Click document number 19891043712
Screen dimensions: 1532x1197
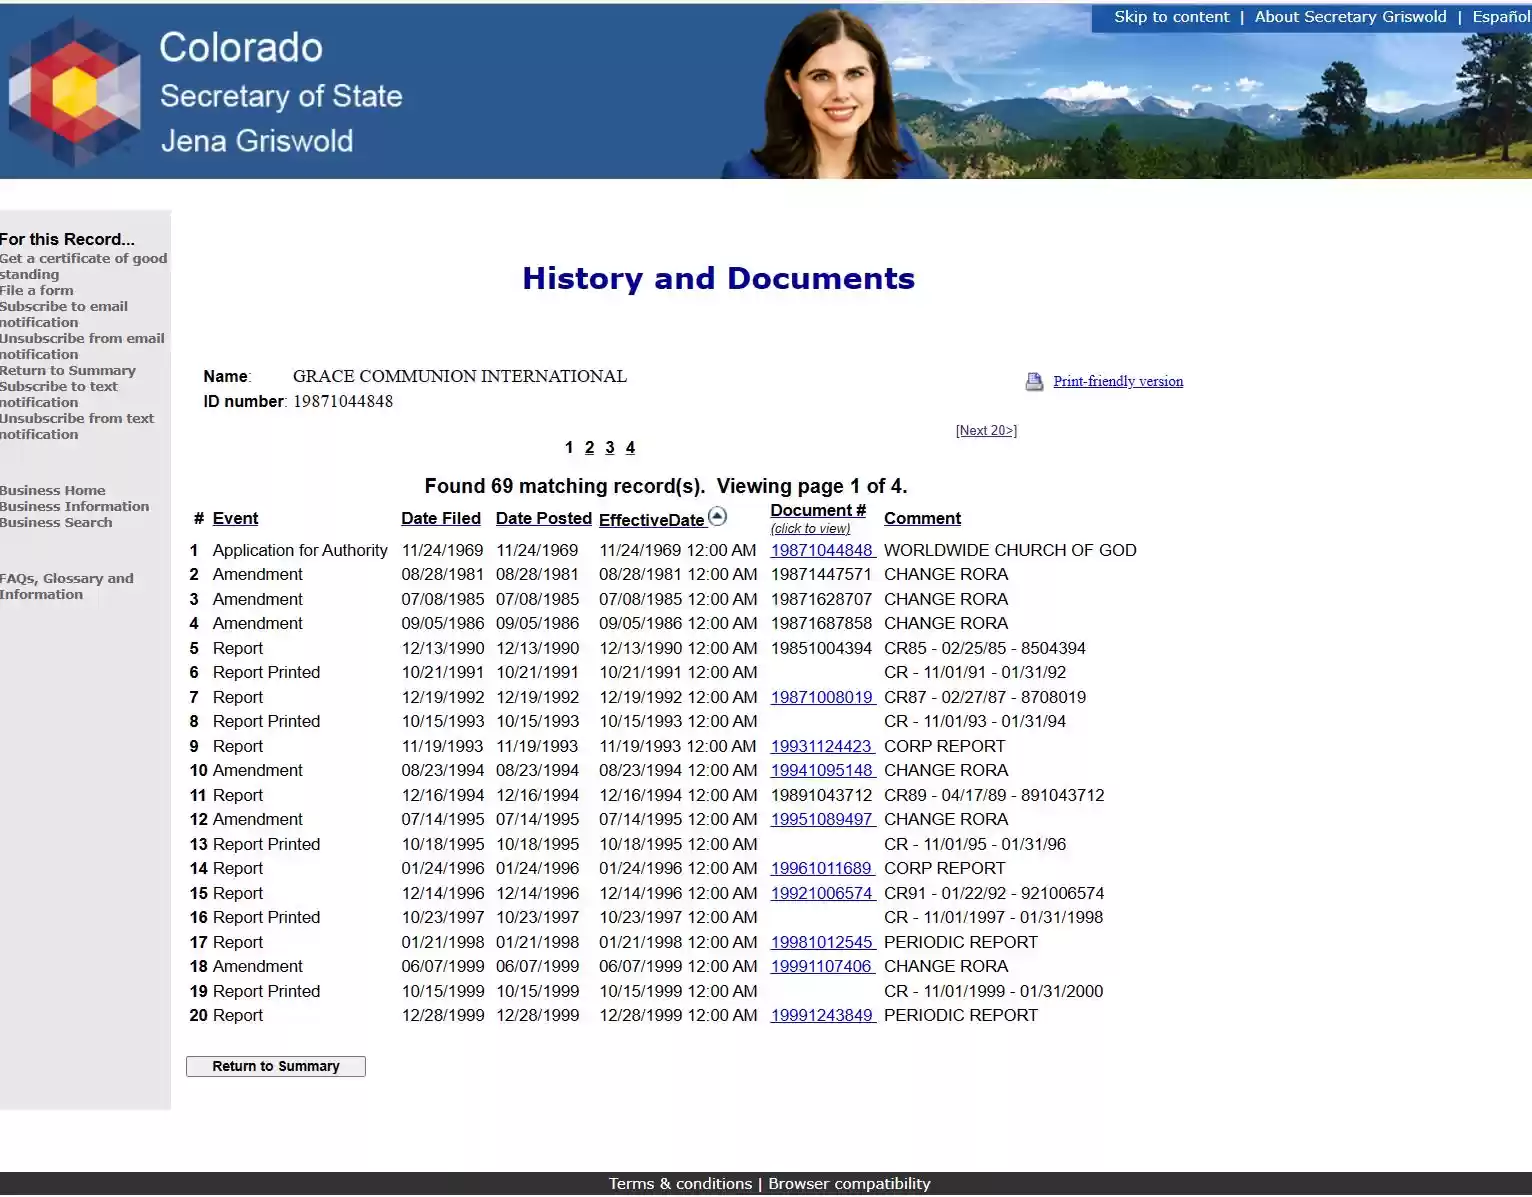821,795
